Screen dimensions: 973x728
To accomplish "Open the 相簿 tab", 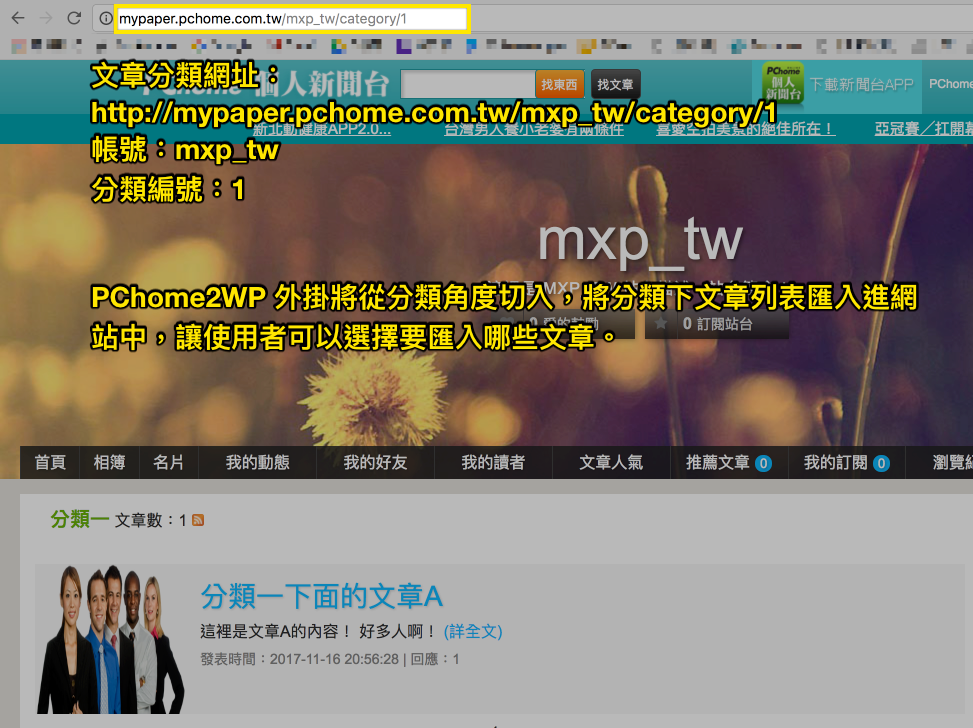I will 109,462.
